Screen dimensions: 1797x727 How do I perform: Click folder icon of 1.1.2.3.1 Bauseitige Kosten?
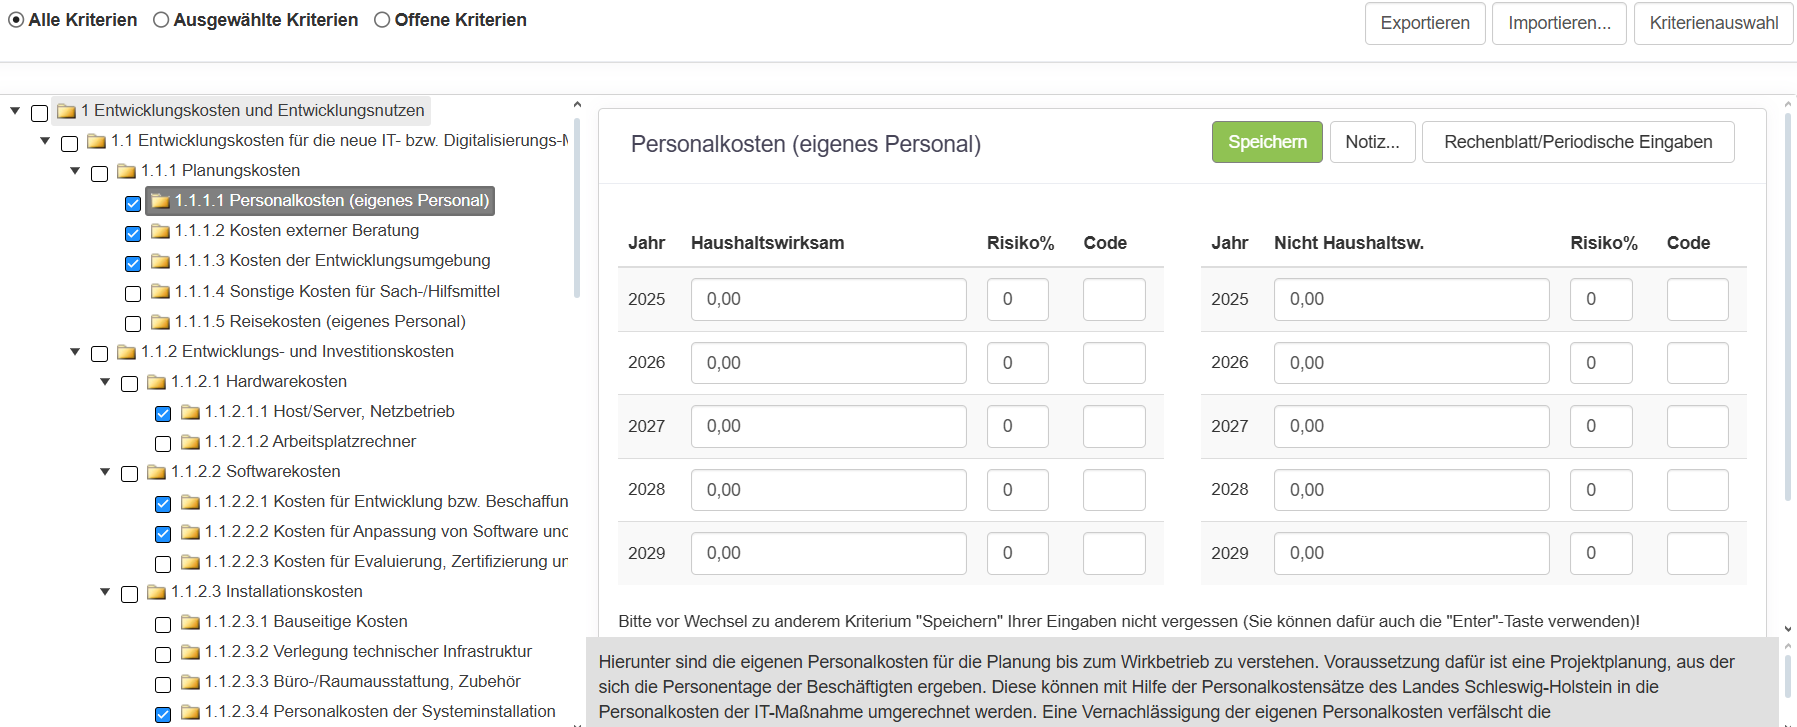point(190,622)
